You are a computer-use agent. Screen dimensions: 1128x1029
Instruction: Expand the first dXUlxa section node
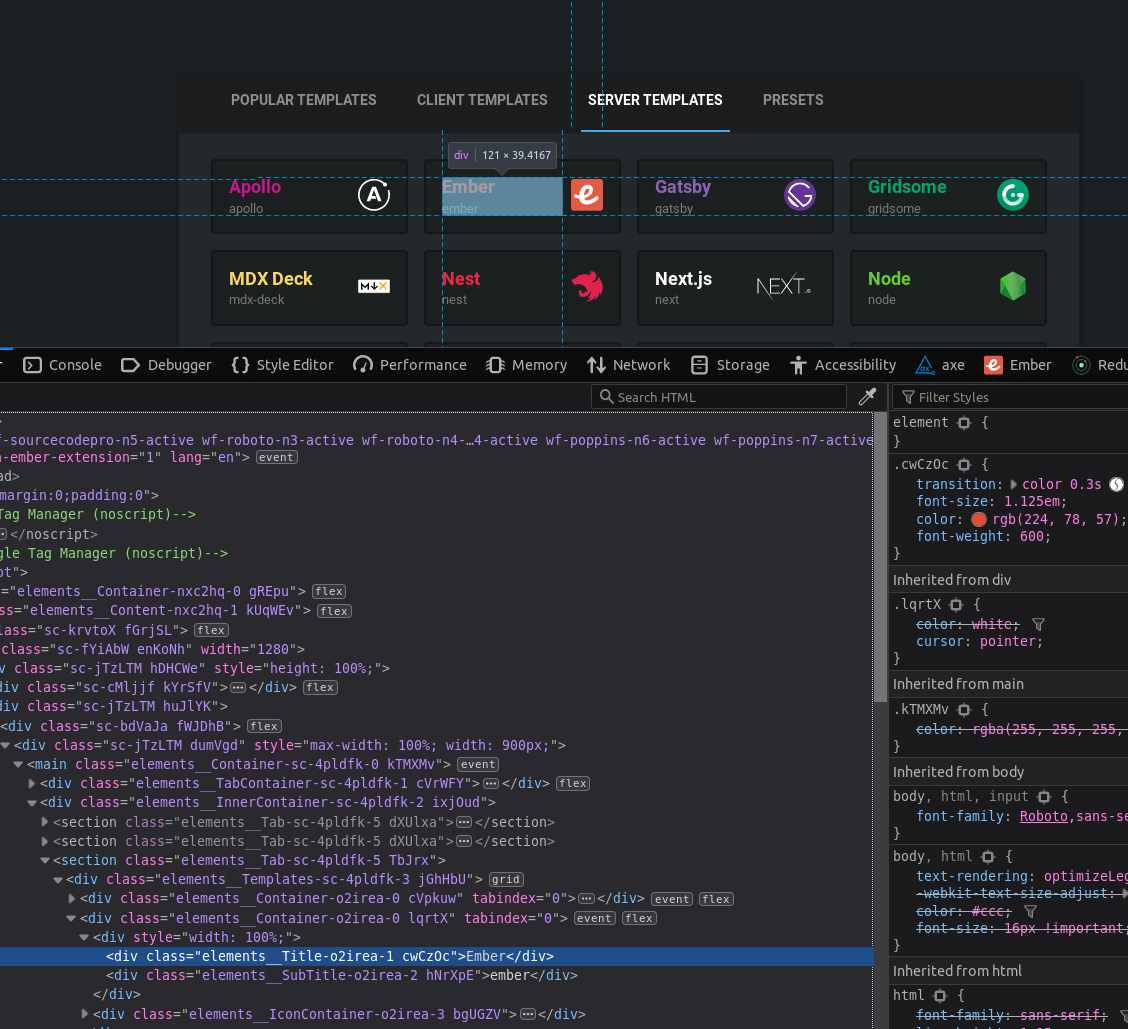pyautogui.click(x=45, y=822)
